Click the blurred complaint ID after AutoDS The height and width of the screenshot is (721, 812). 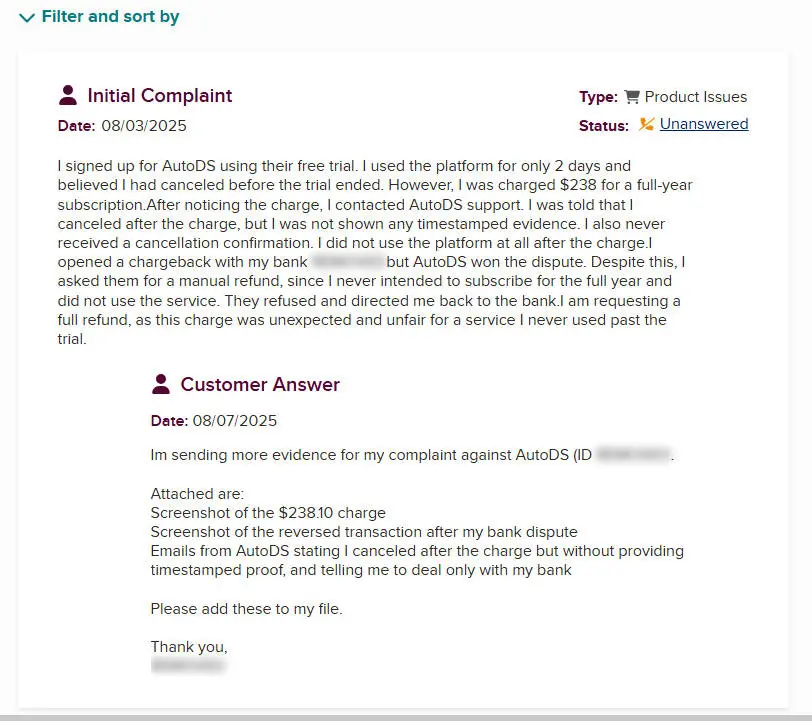tap(634, 455)
